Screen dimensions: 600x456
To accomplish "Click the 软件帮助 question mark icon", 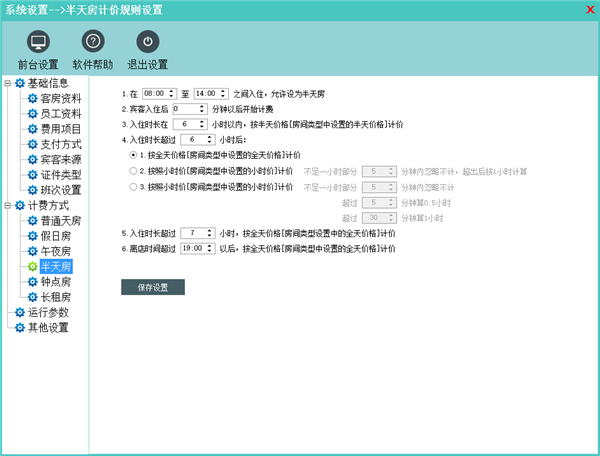I will coord(93,42).
